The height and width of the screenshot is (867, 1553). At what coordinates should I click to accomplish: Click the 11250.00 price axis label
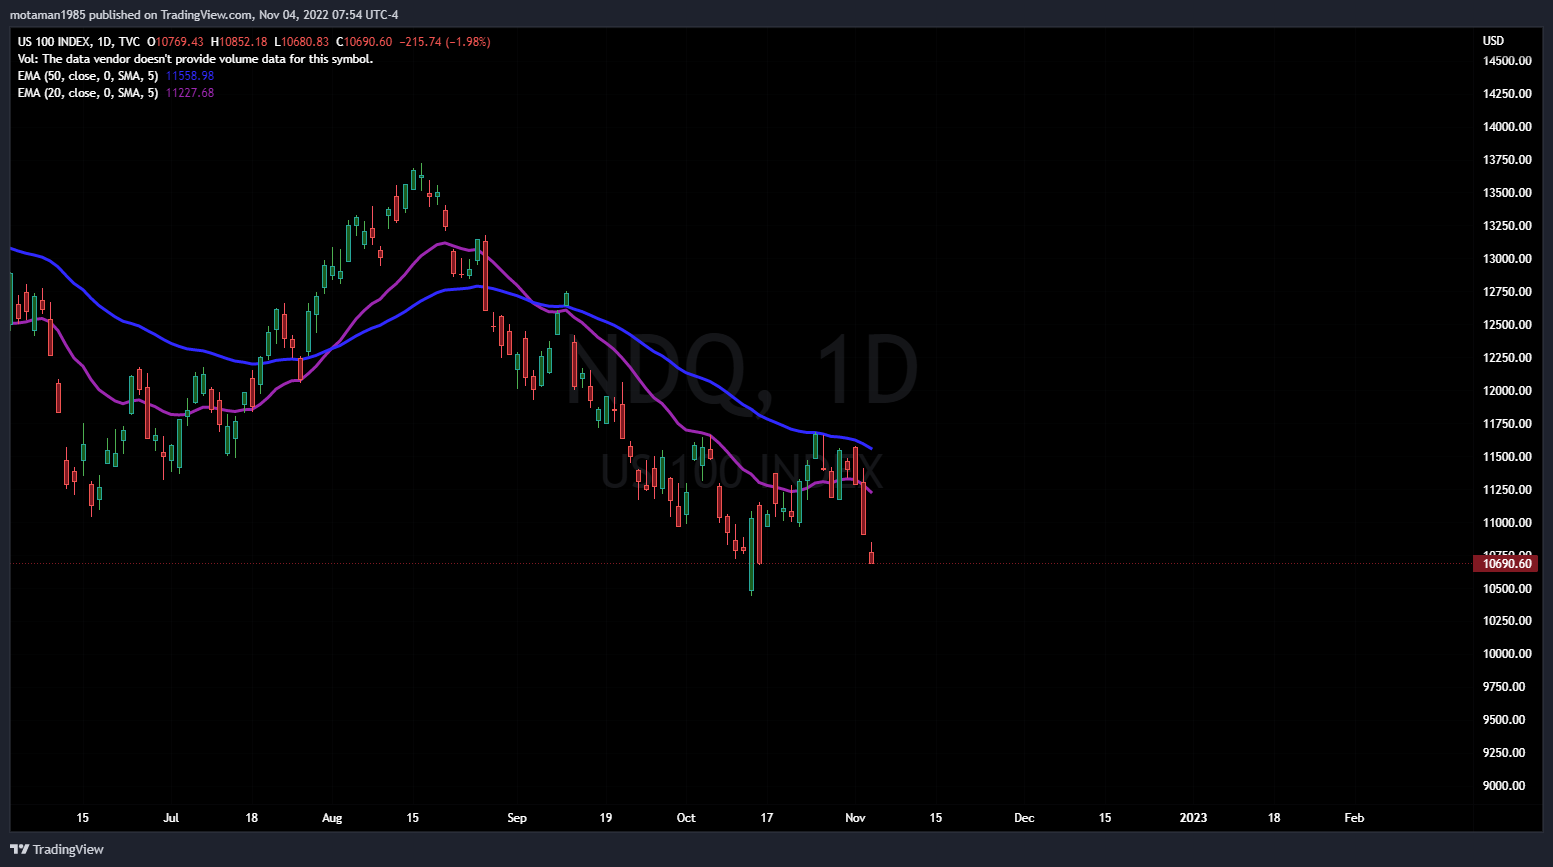click(1507, 490)
